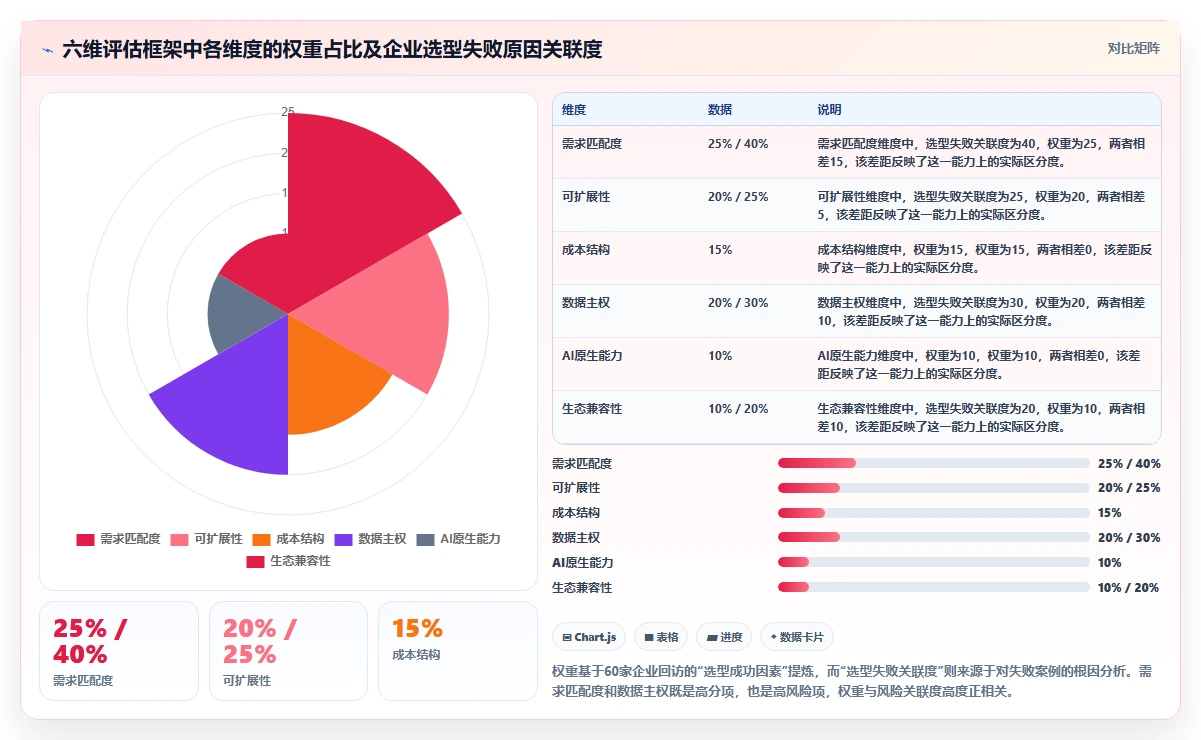The image size is (1201, 740).
Task: Click the 20% / 30% table cell
Action: [738, 303]
